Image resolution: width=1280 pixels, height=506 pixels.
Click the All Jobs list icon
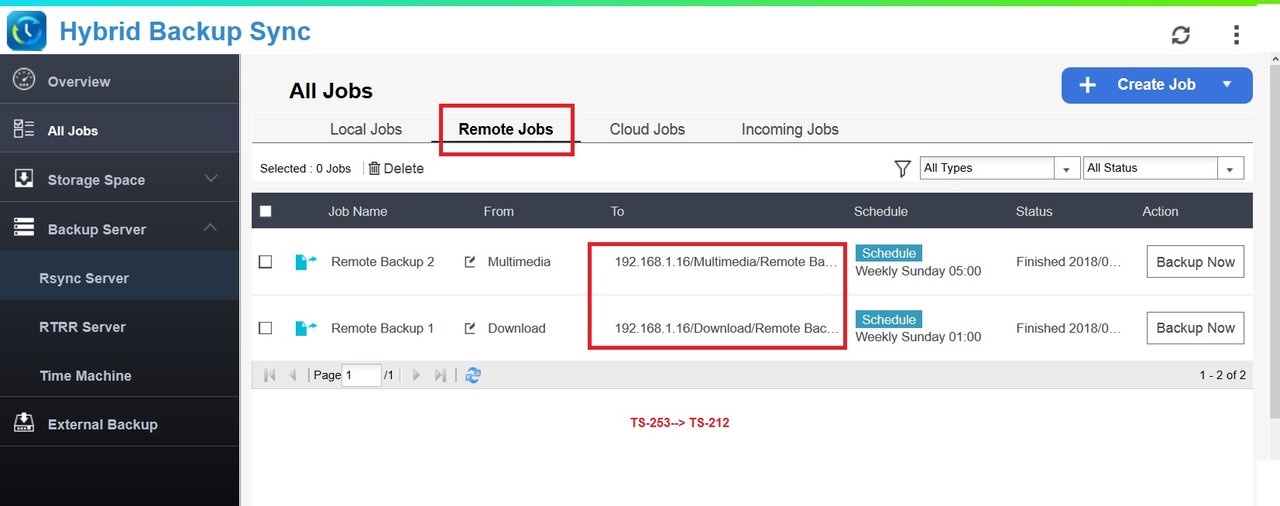[24, 130]
